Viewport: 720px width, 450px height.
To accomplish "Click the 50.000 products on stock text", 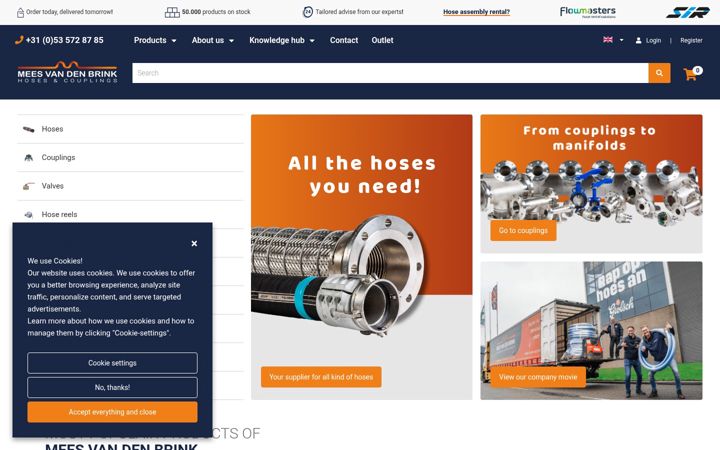I will tap(216, 12).
